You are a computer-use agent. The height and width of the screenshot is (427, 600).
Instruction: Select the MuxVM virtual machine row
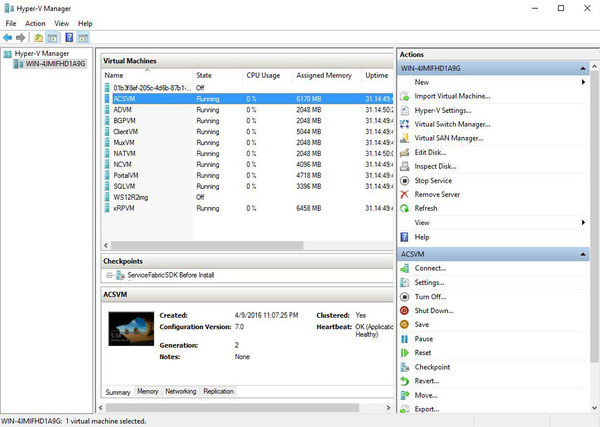pos(248,143)
